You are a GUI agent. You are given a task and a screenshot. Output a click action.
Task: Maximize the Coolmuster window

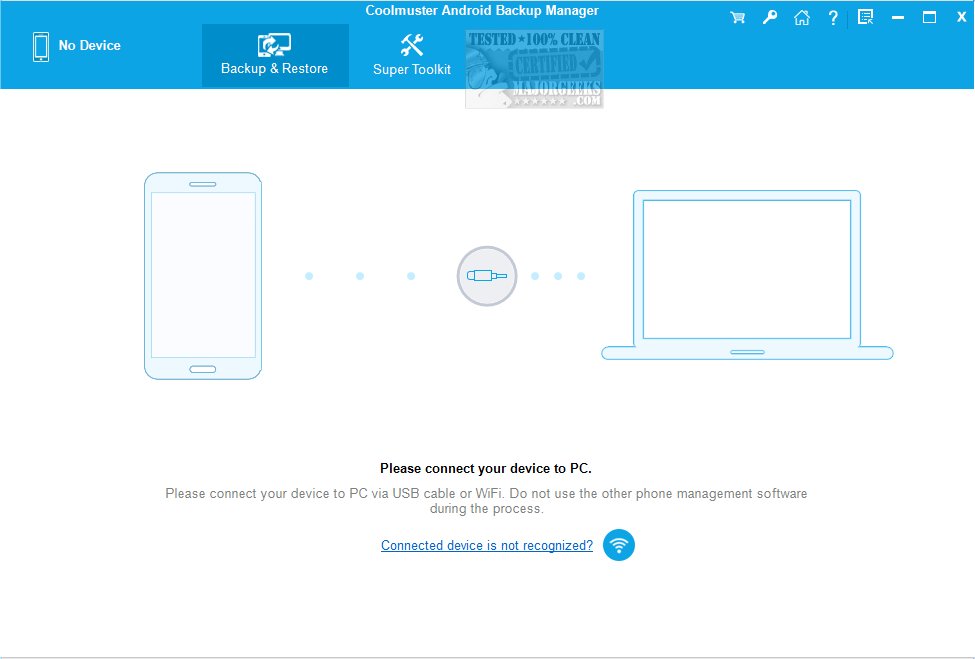[x=929, y=17]
